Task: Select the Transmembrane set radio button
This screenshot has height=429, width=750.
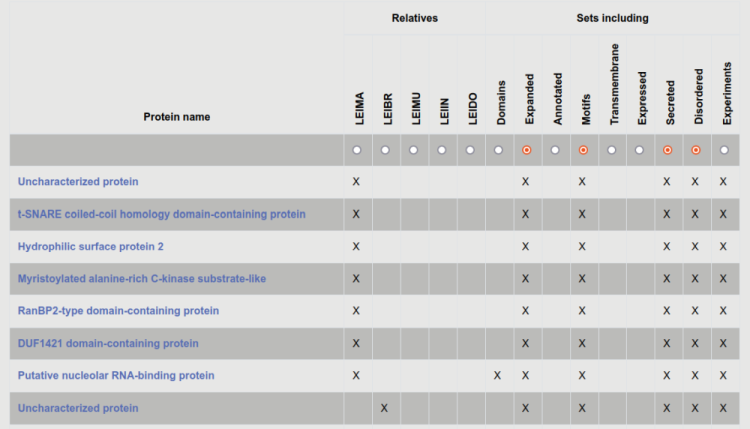Action: point(611,150)
